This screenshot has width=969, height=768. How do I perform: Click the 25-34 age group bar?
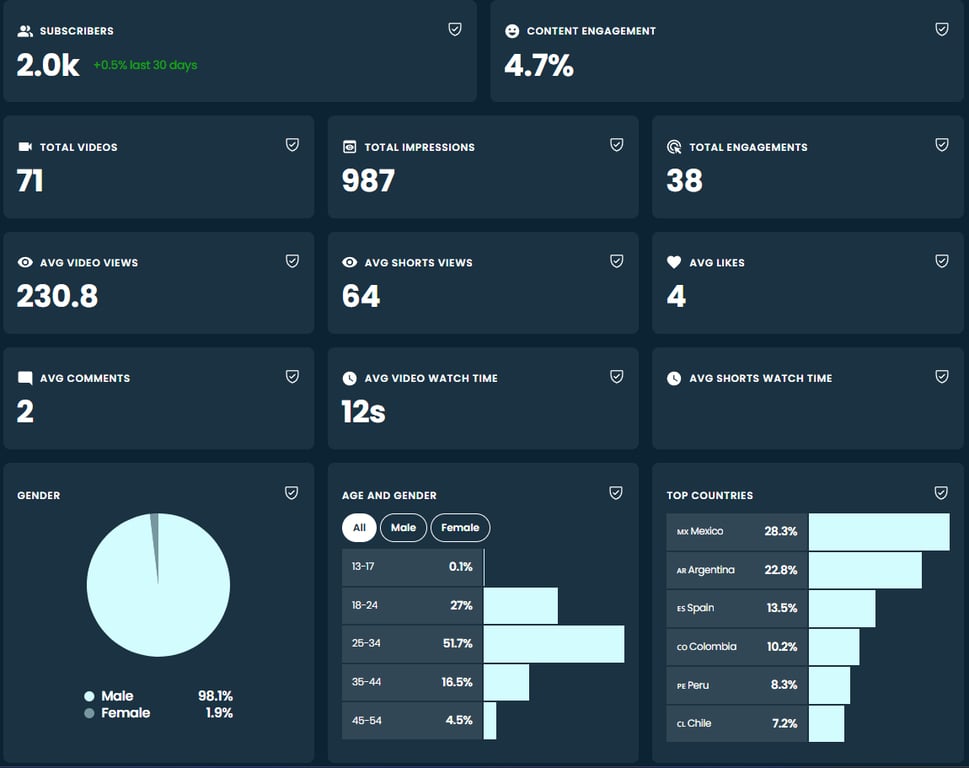point(554,643)
